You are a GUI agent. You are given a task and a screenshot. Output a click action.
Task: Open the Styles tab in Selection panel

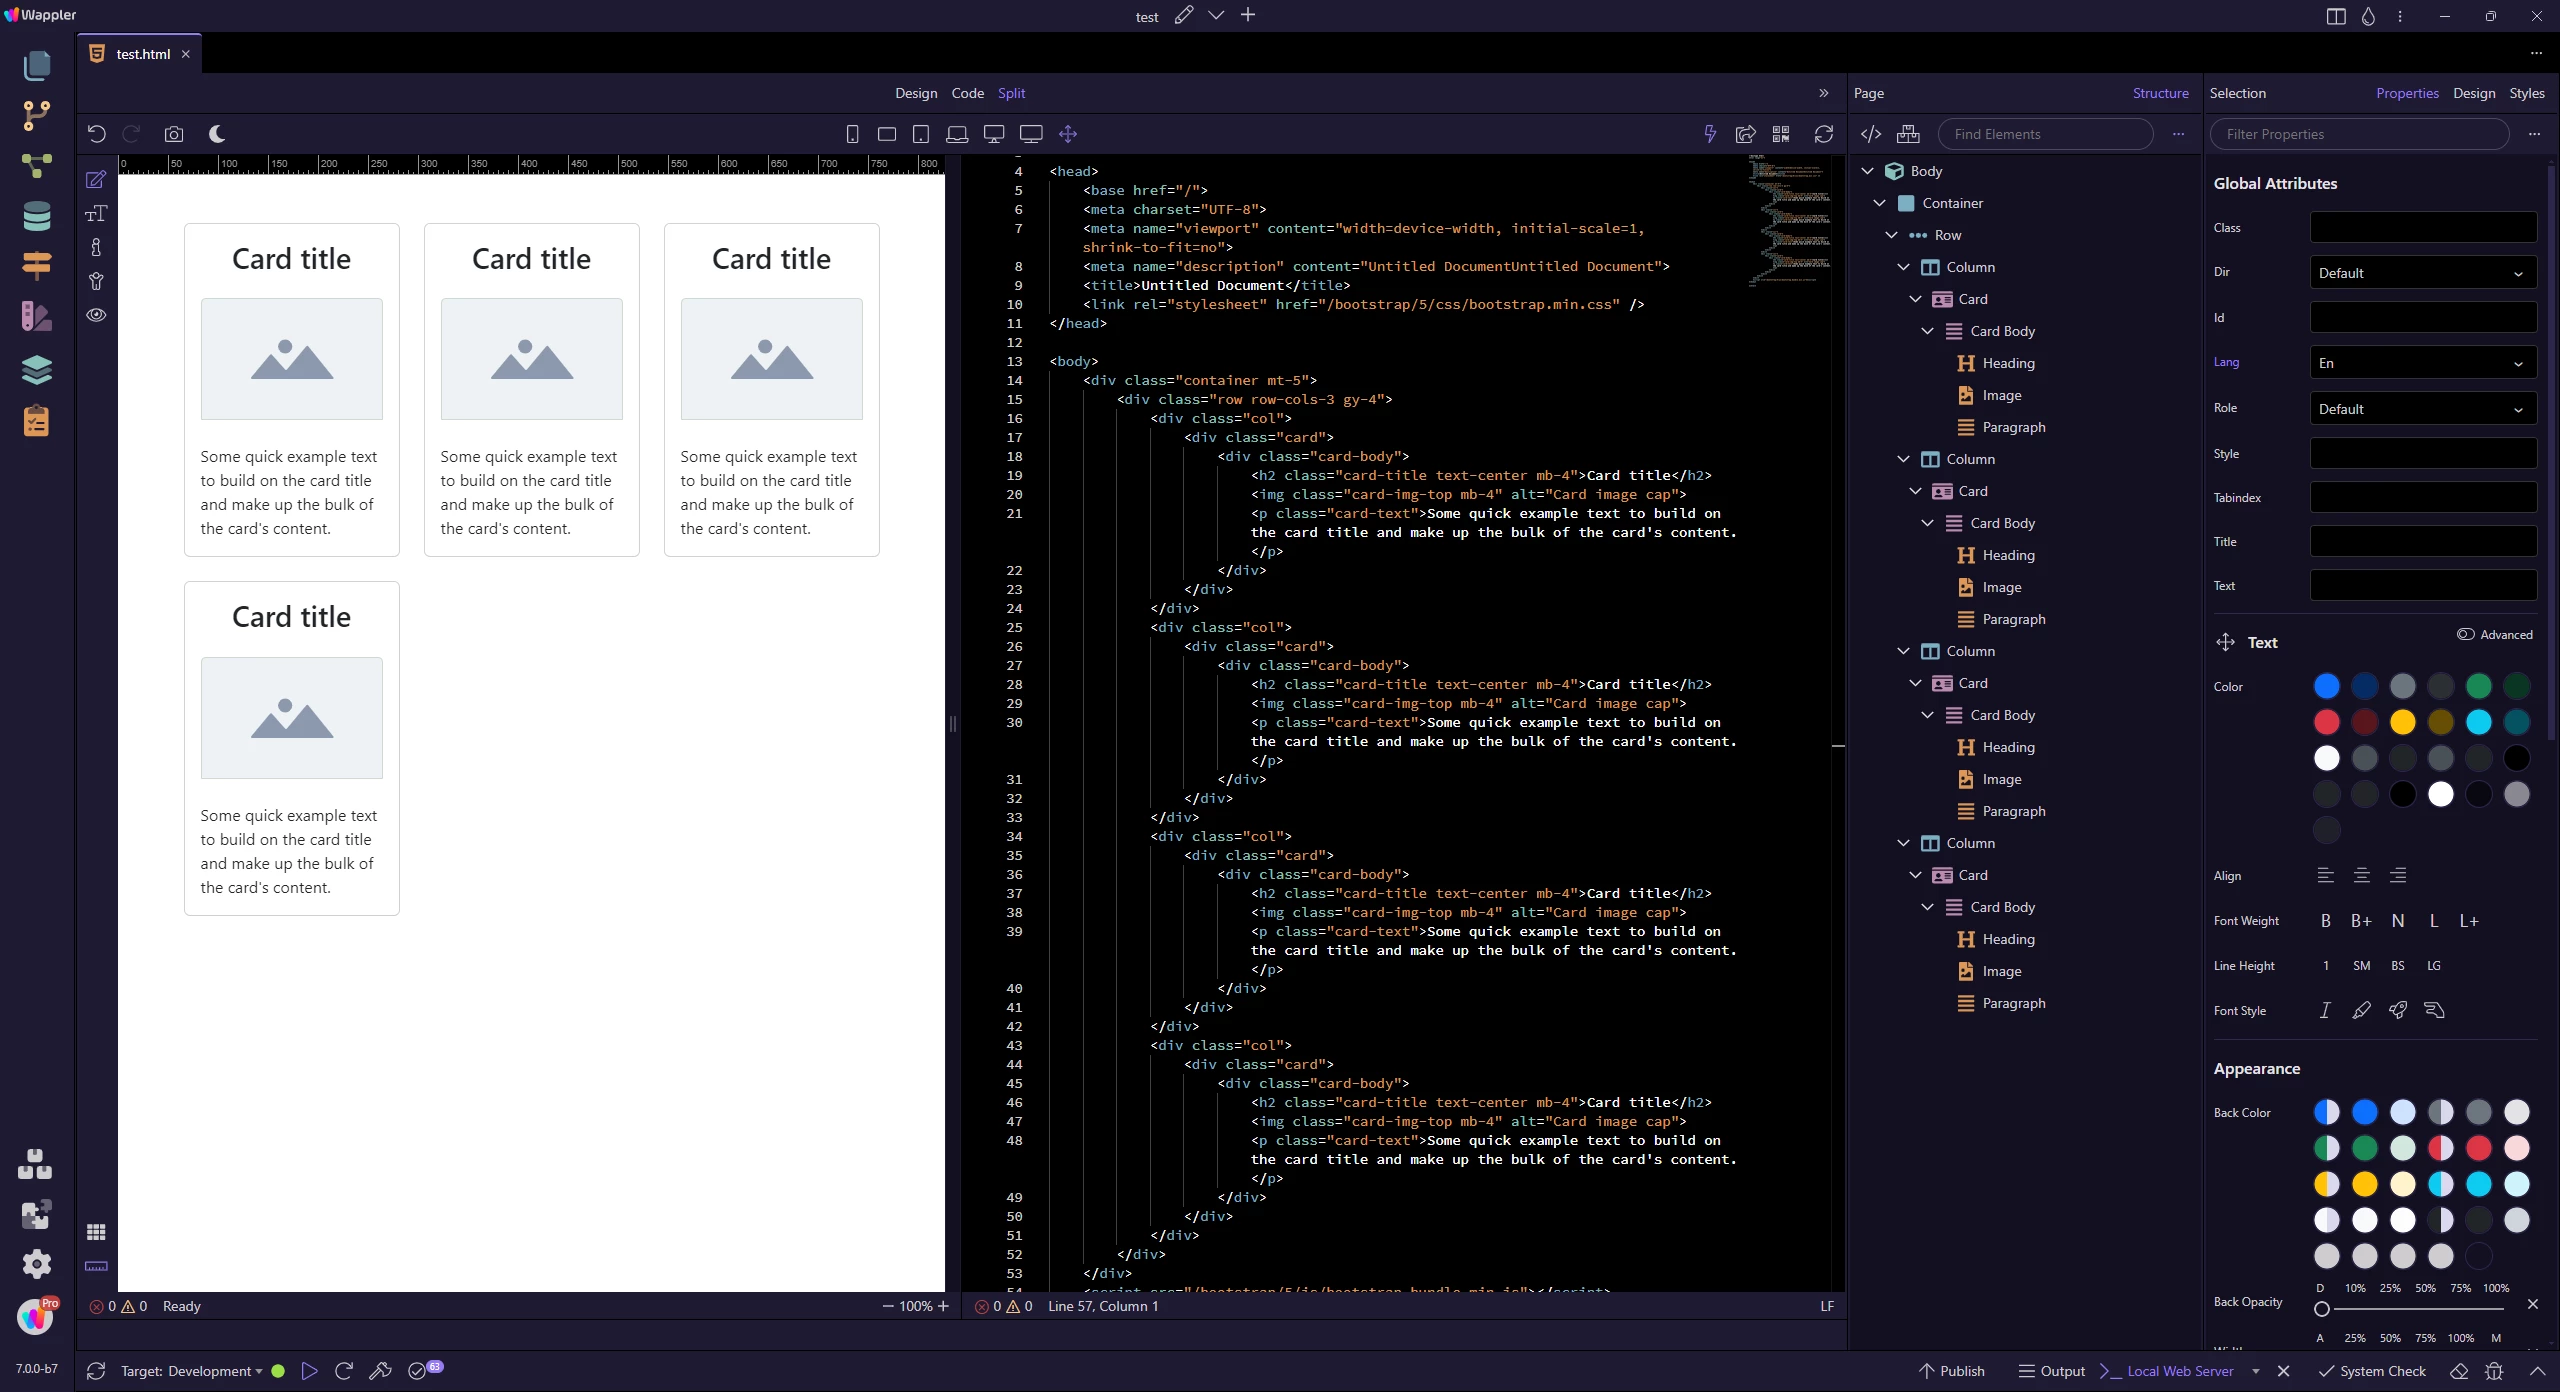2526,93
